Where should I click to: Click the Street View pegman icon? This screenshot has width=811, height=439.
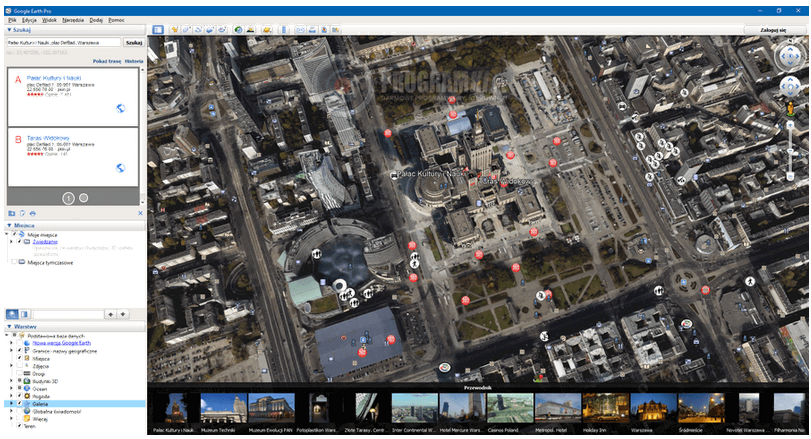point(790,109)
